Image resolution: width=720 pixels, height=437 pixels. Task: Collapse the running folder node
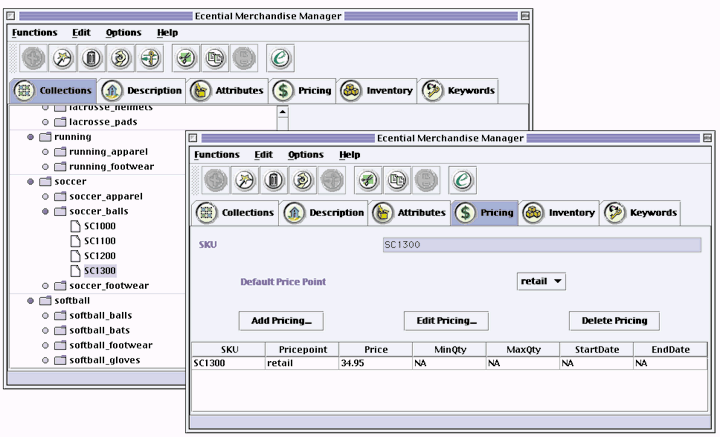tap(30, 137)
